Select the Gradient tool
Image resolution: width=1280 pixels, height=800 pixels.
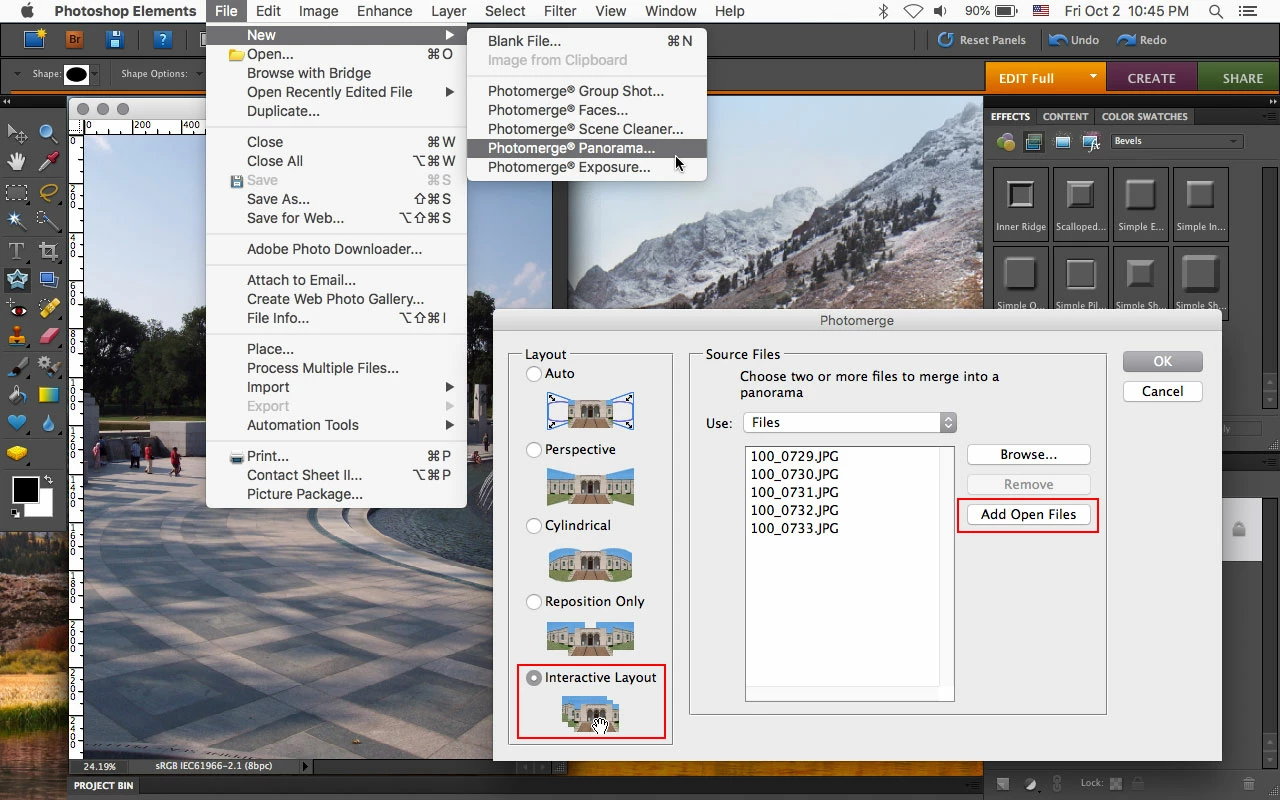pos(48,395)
